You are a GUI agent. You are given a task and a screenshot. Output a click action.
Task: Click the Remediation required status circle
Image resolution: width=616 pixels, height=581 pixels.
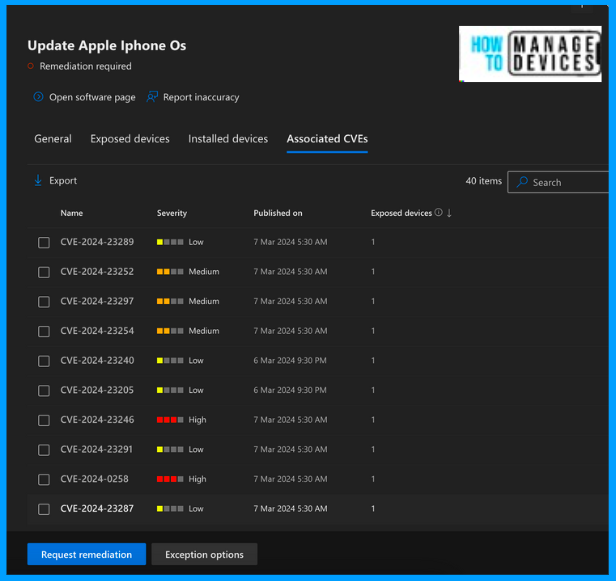(30, 66)
